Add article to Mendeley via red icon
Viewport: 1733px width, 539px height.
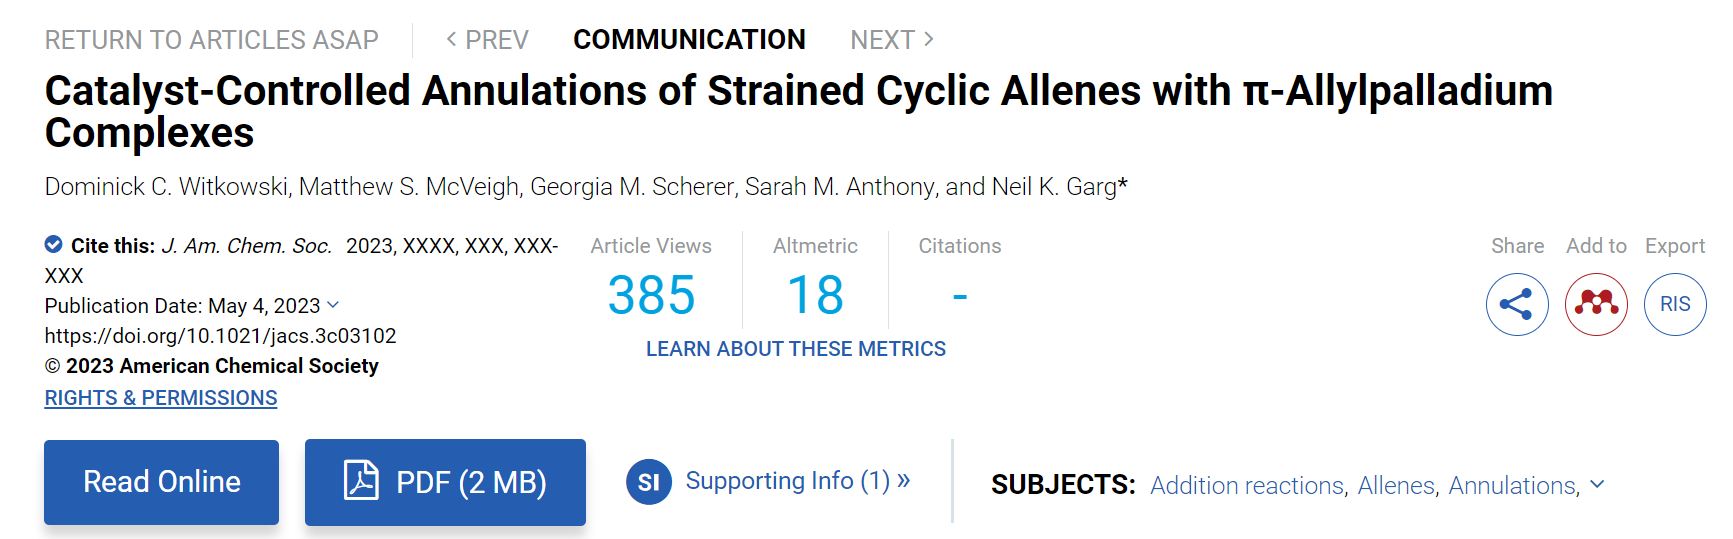(1596, 304)
